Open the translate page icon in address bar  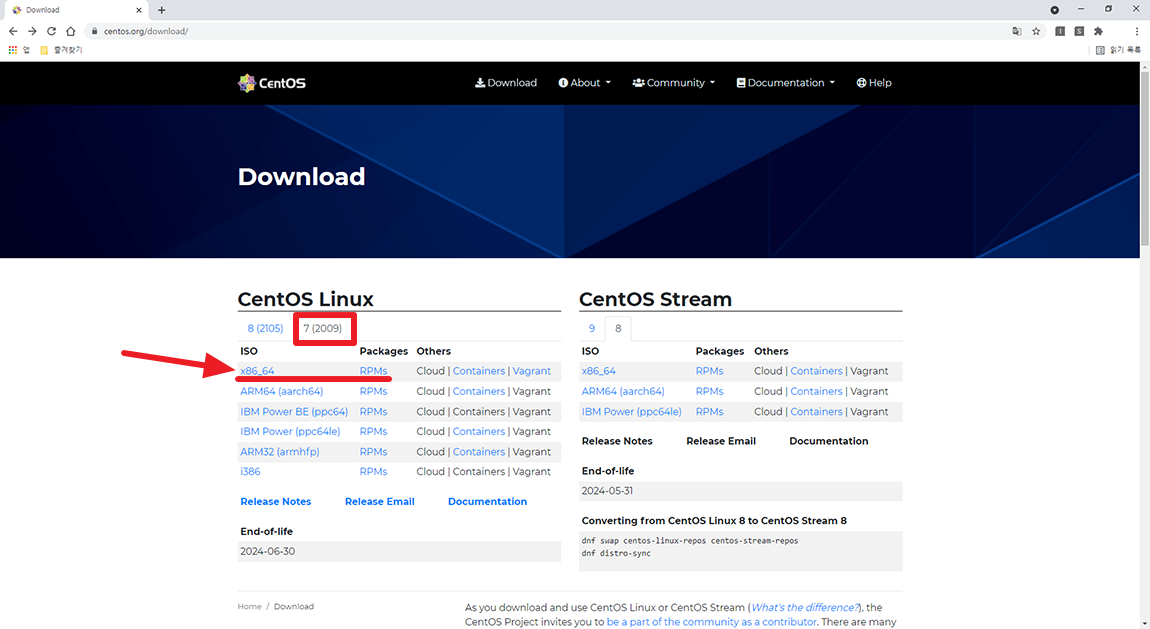click(x=1017, y=32)
